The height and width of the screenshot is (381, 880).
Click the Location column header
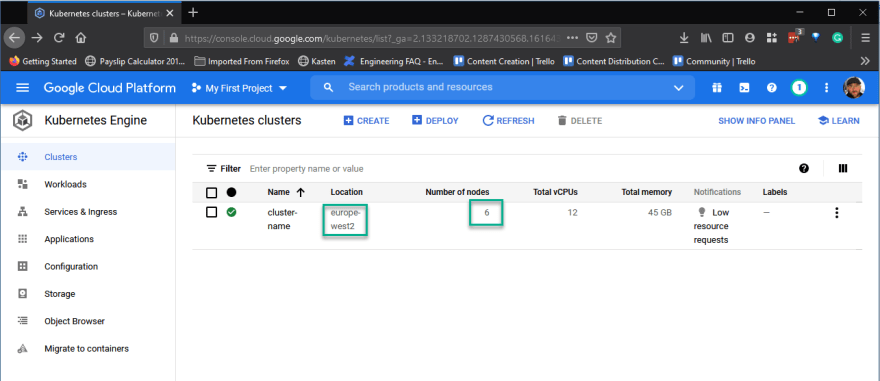coord(346,192)
